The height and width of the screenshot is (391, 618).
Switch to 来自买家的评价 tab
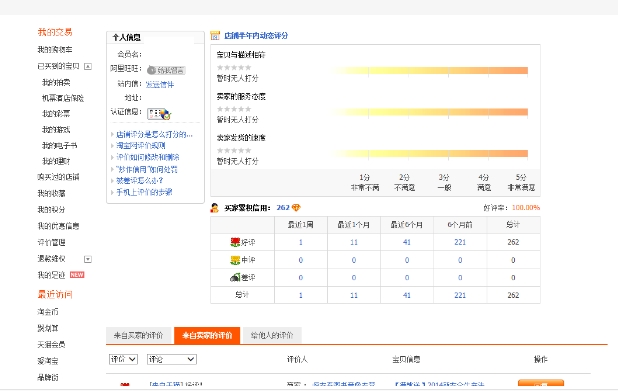click(x=138, y=335)
